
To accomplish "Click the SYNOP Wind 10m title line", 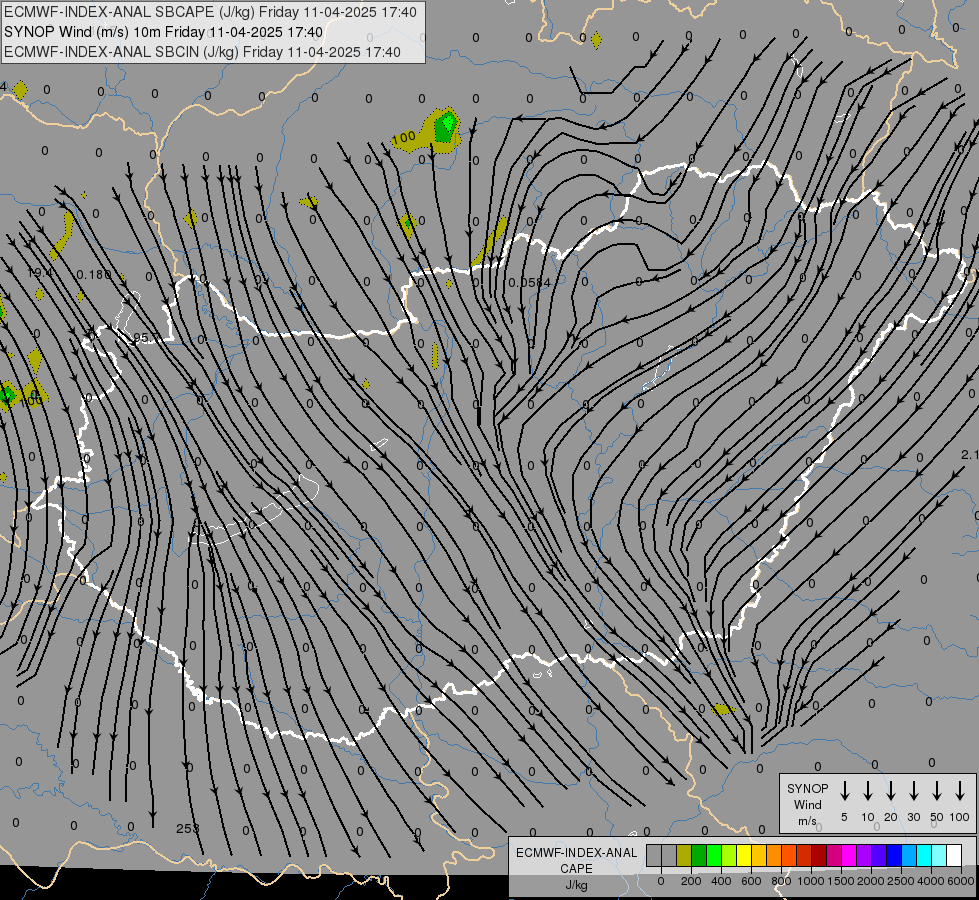I will [164, 32].
